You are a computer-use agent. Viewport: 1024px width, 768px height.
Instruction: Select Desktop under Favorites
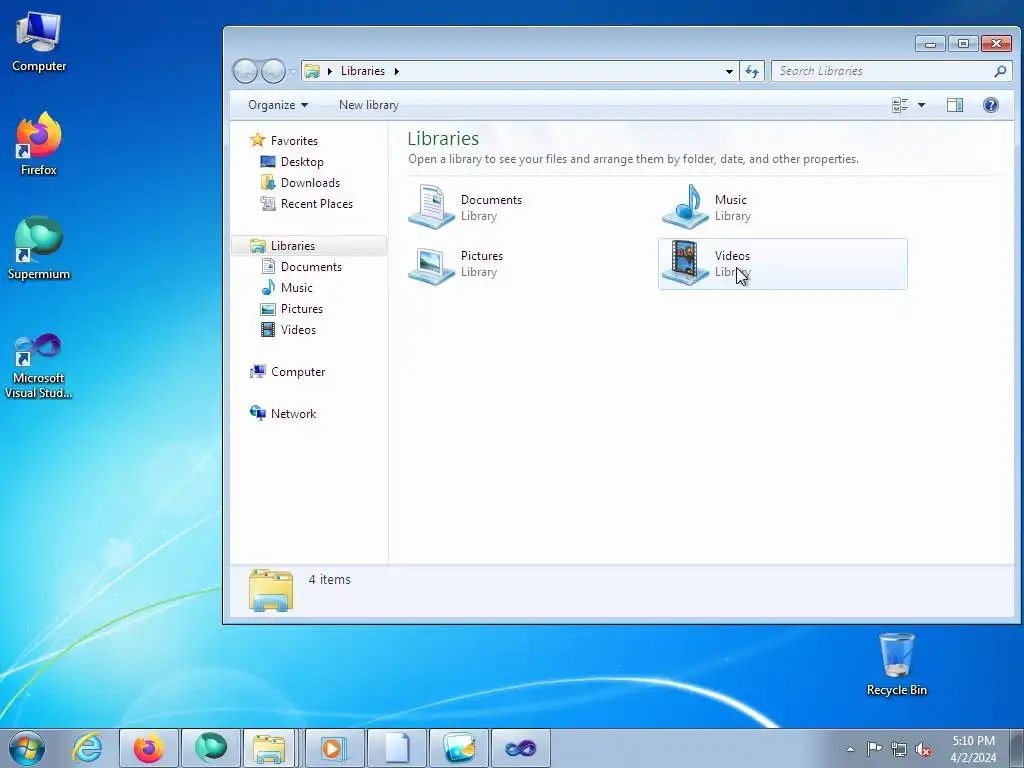tap(302, 161)
